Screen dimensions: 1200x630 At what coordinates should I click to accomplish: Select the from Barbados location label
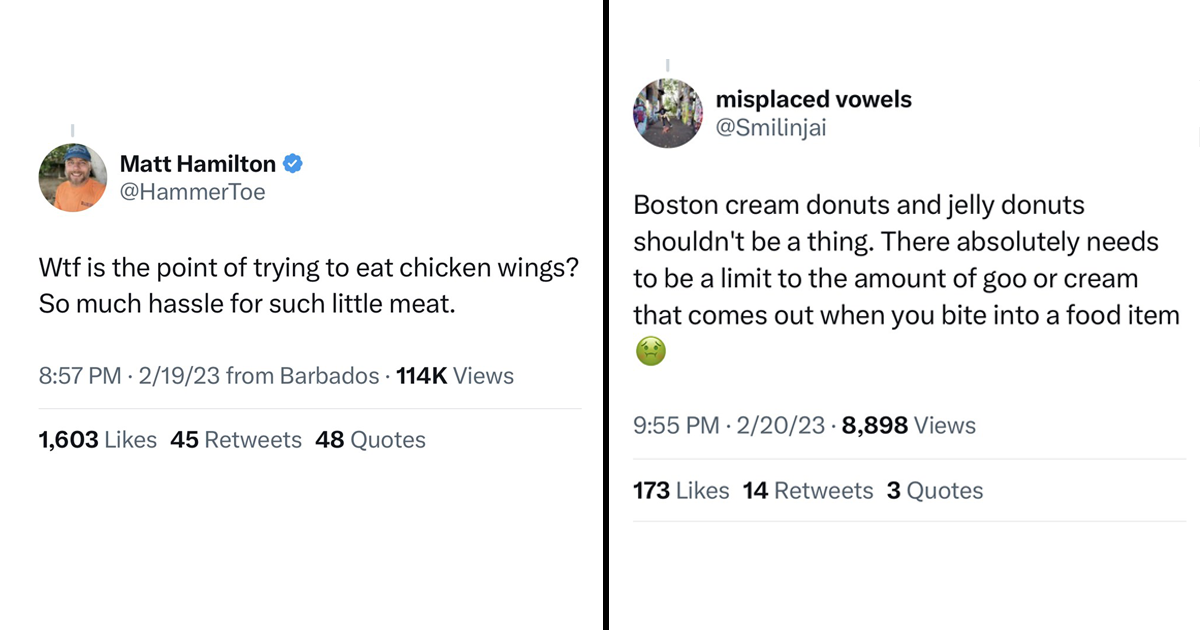click(303, 376)
